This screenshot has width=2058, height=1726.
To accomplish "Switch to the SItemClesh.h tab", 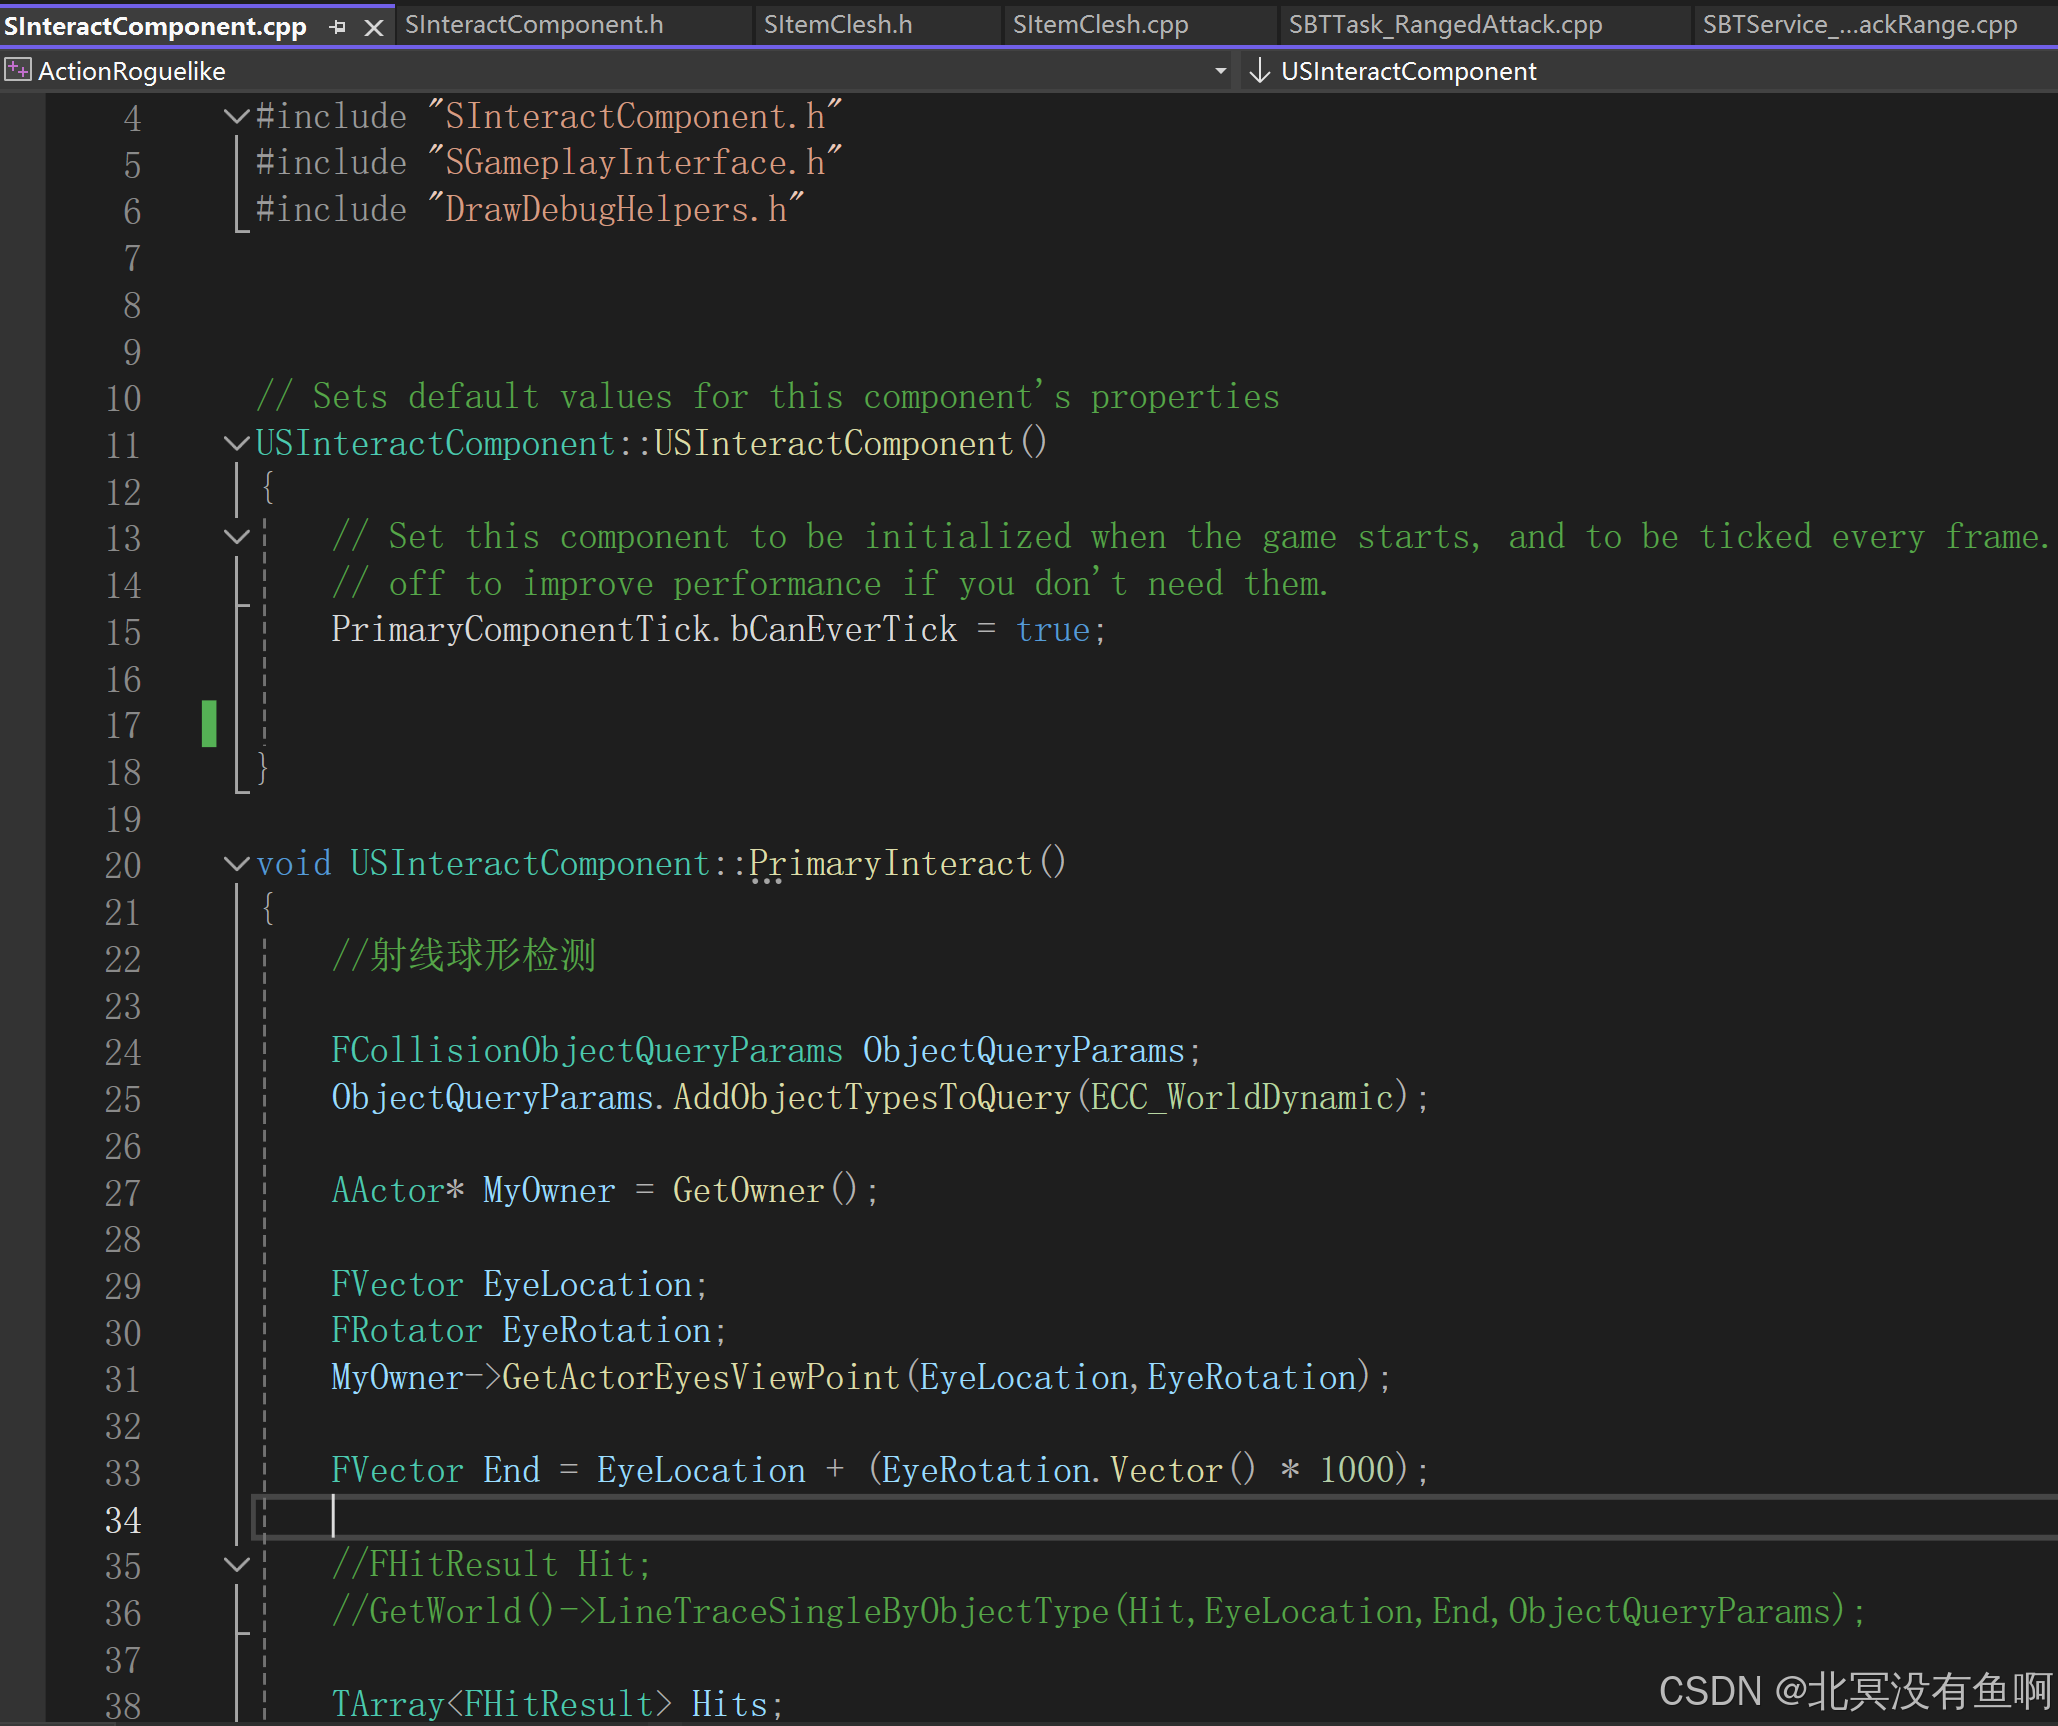I will [x=838, y=25].
